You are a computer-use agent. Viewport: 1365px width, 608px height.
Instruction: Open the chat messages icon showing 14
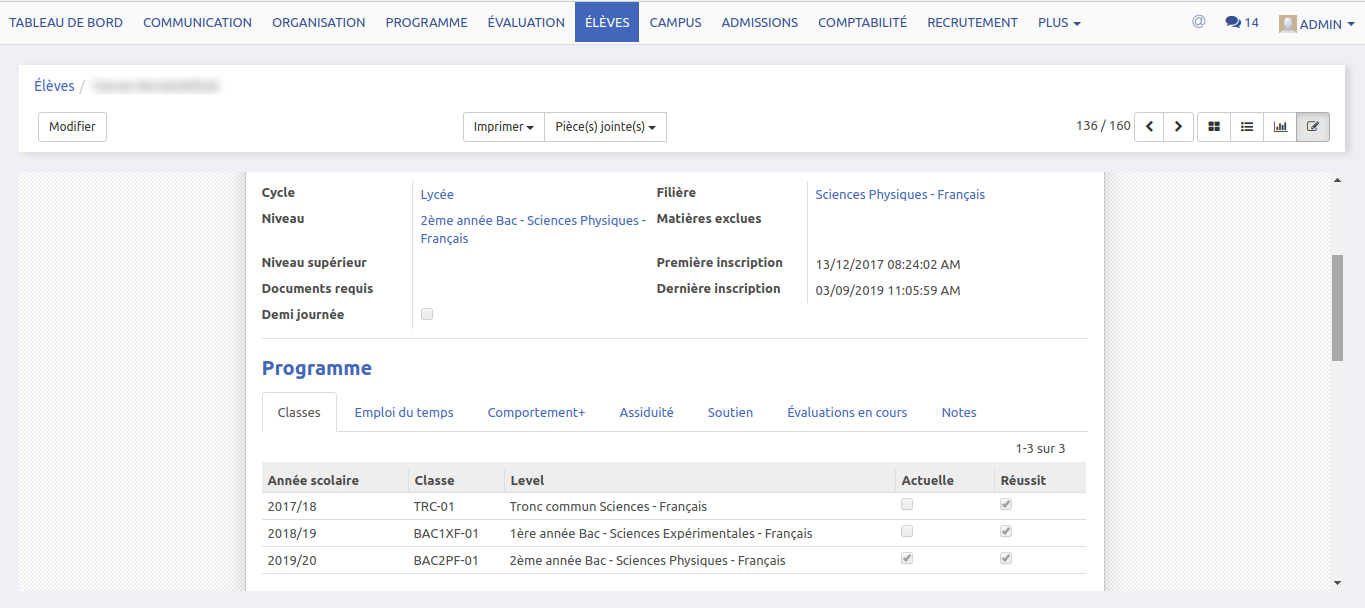coord(1241,22)
